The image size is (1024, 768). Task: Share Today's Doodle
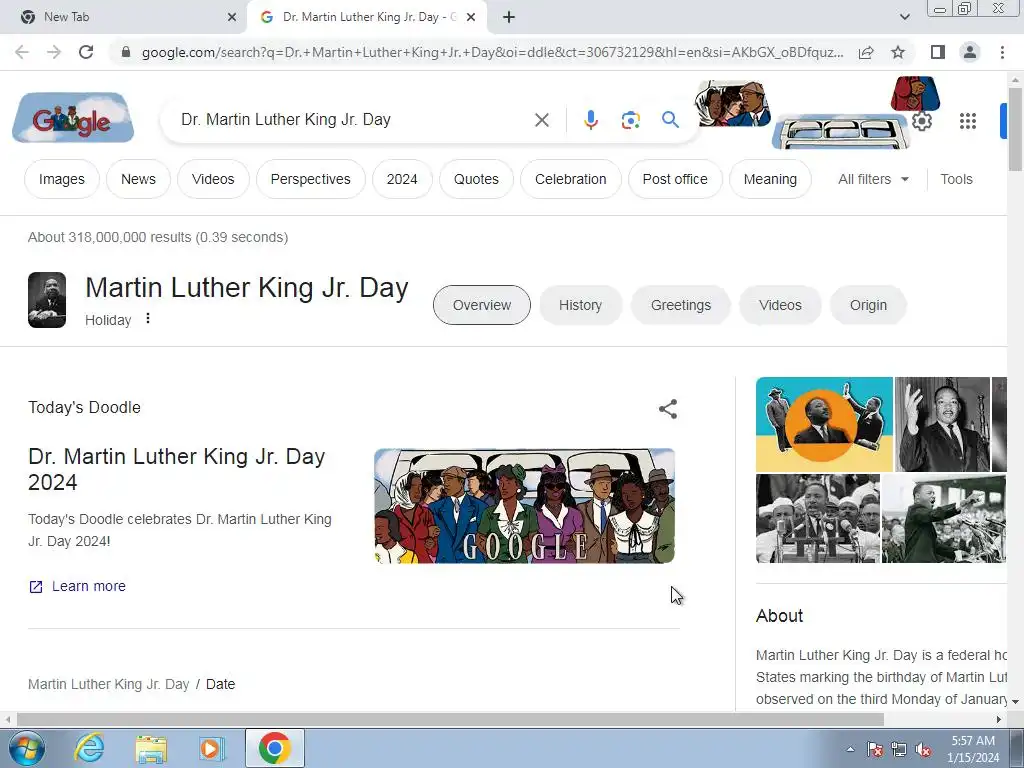pyautogui.click(x=667, y=409)
